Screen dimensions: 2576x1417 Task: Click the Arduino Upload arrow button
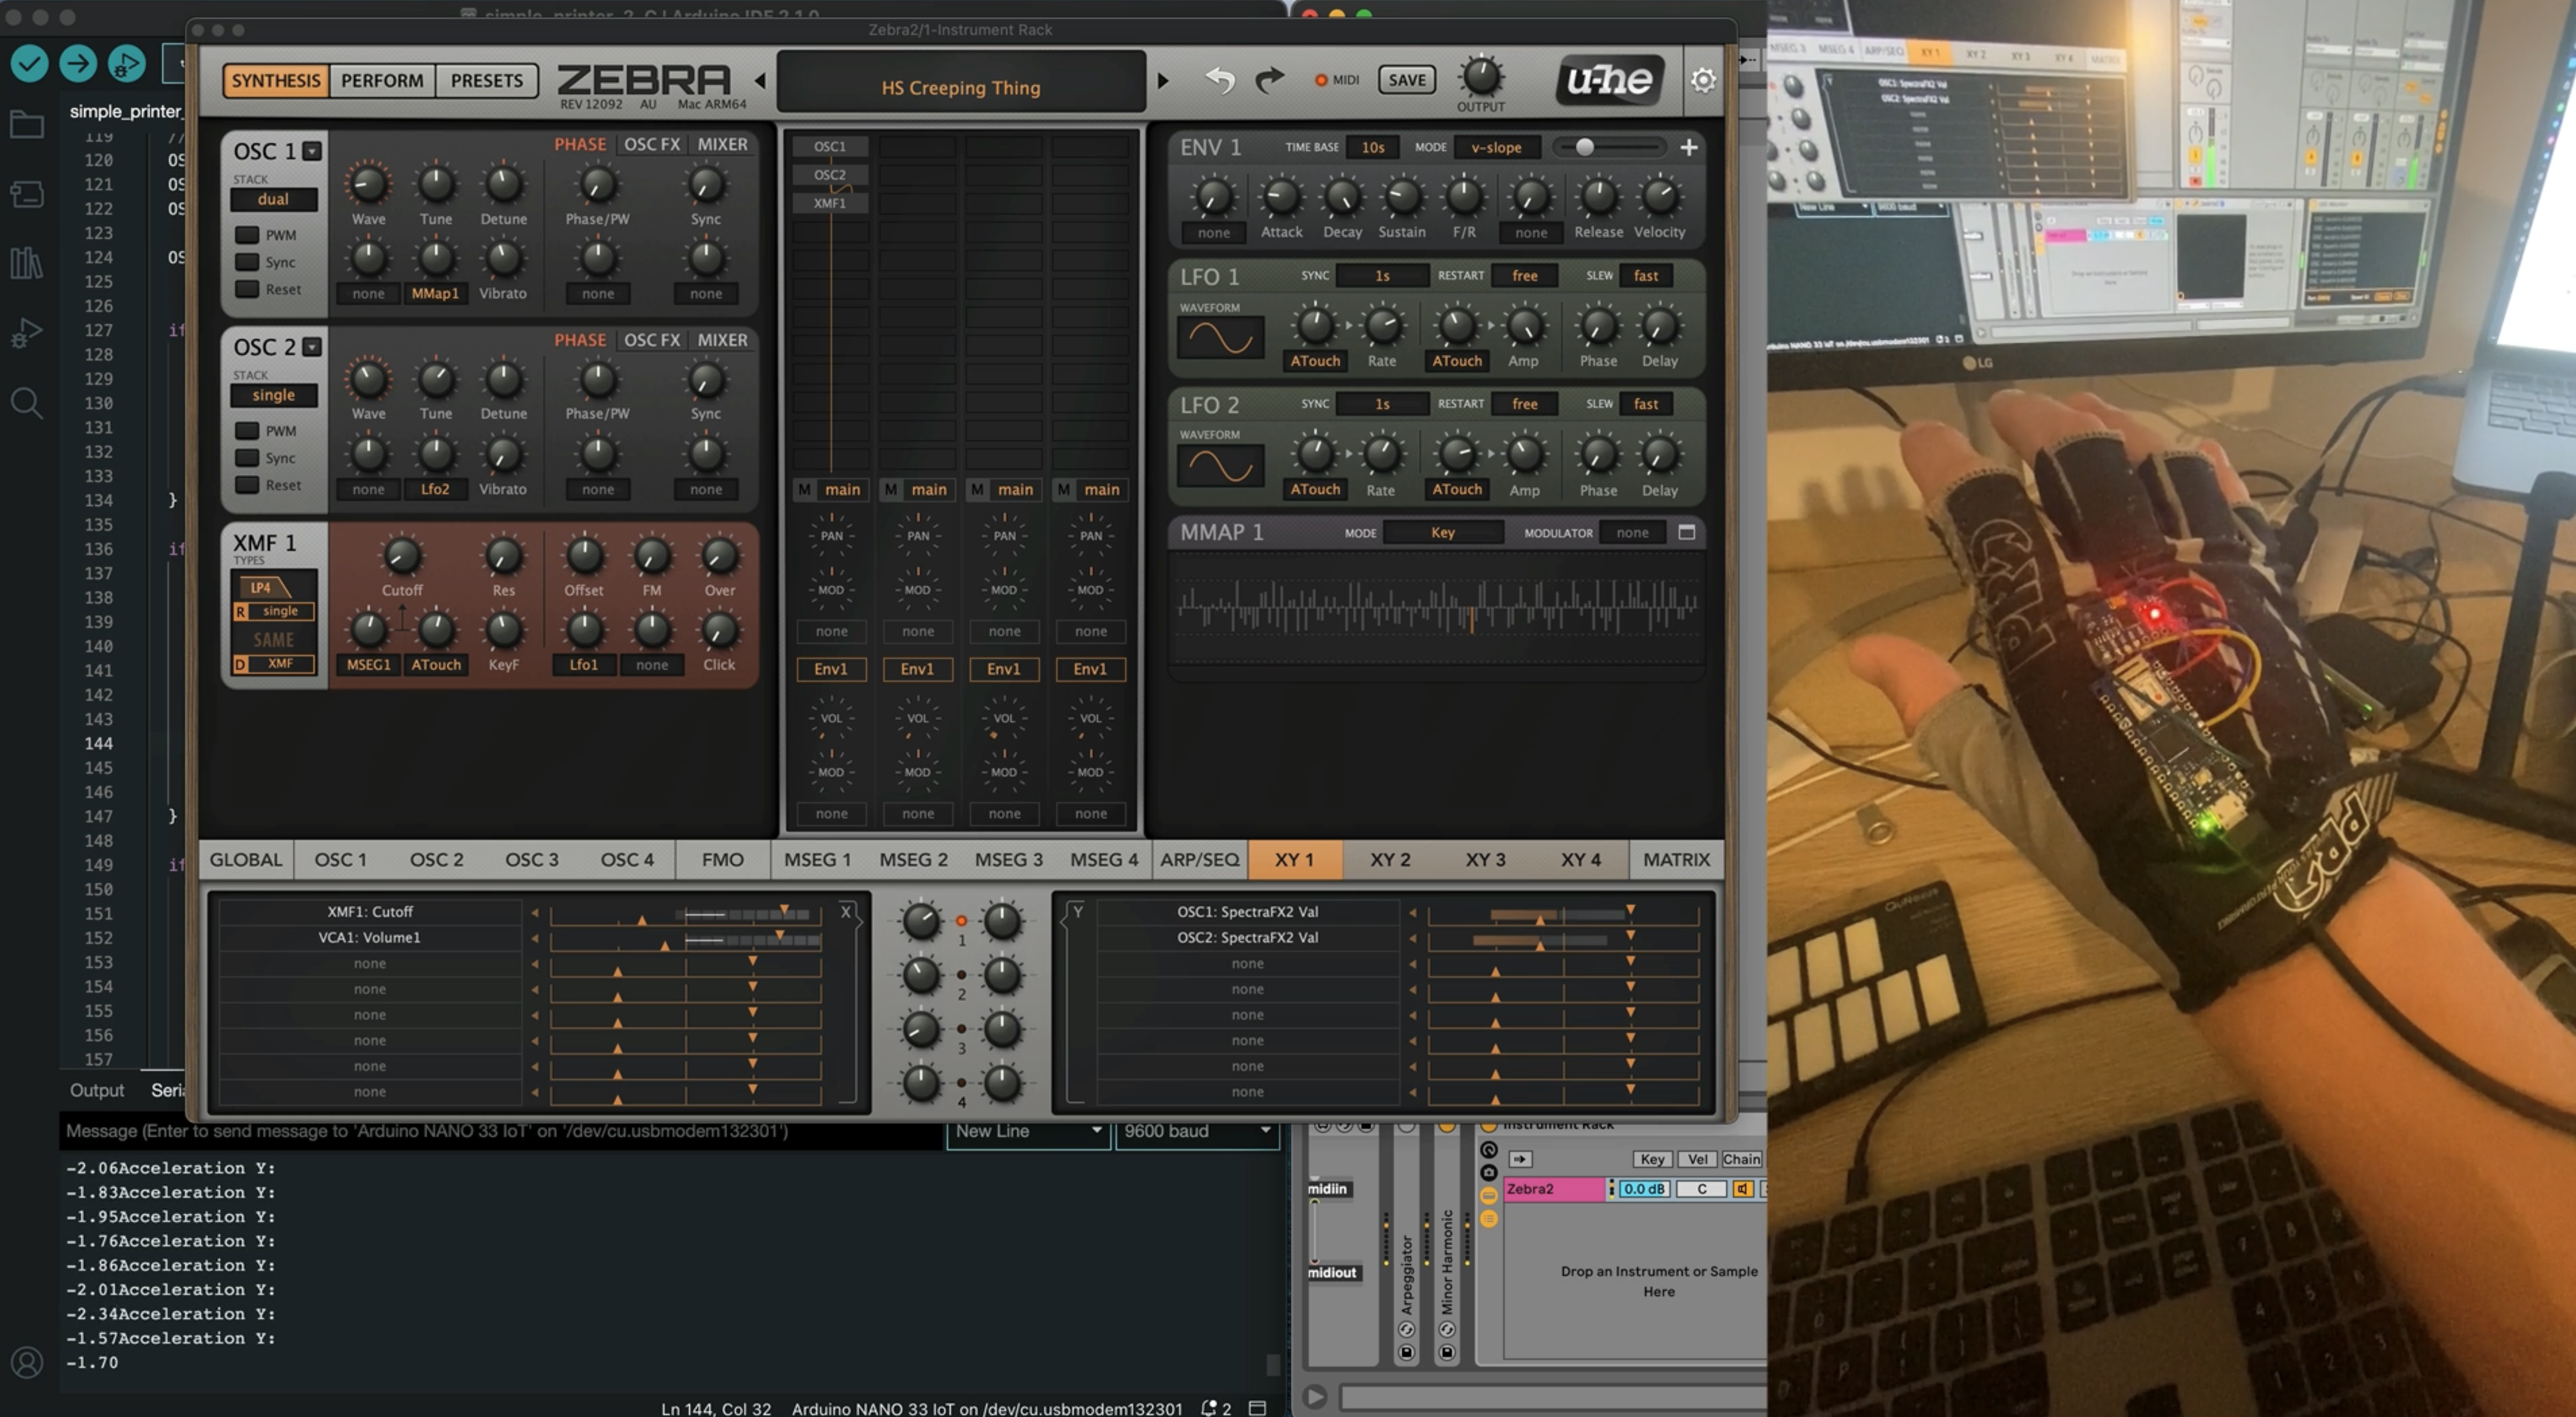pyautogui.click(x=78, y=64)
